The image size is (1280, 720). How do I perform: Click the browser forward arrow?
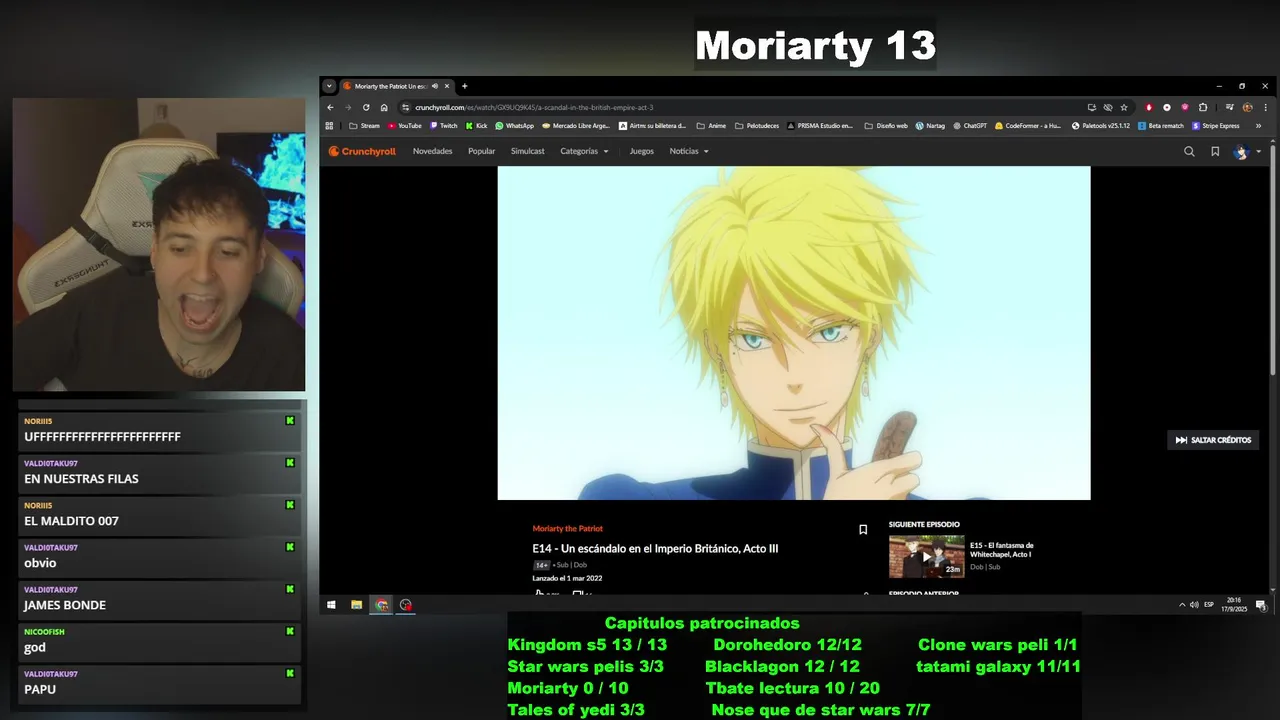point(348,107)
